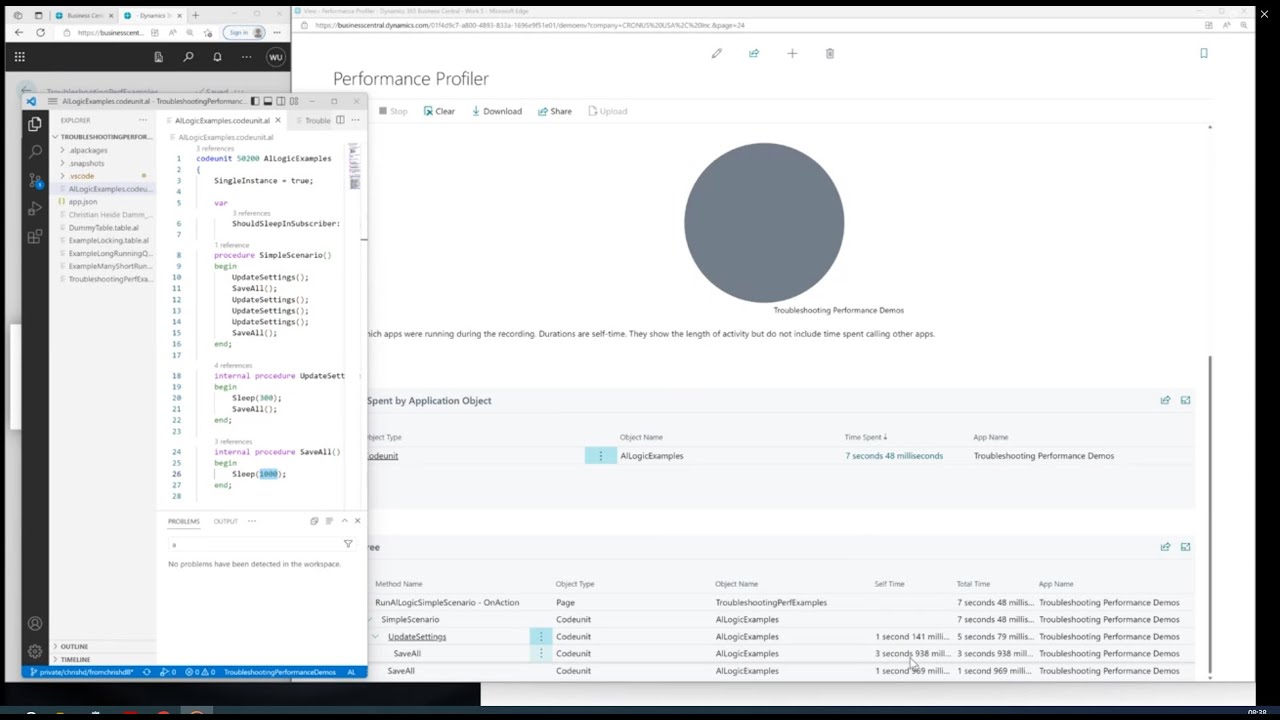Sort by Time Spent column header
1280x720 pixels.
[x=865, y=437]
